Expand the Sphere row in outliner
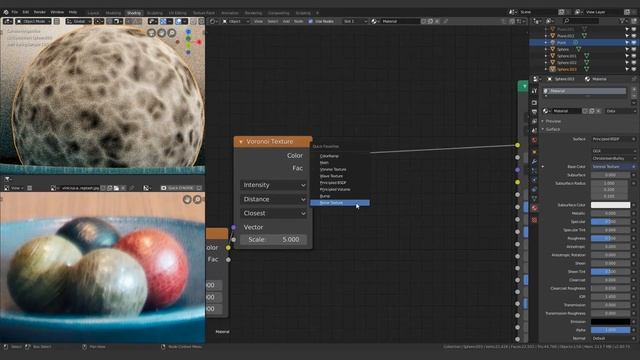This screenshot has height=360, width=640. pyautogui.click(x=546, y=49)
